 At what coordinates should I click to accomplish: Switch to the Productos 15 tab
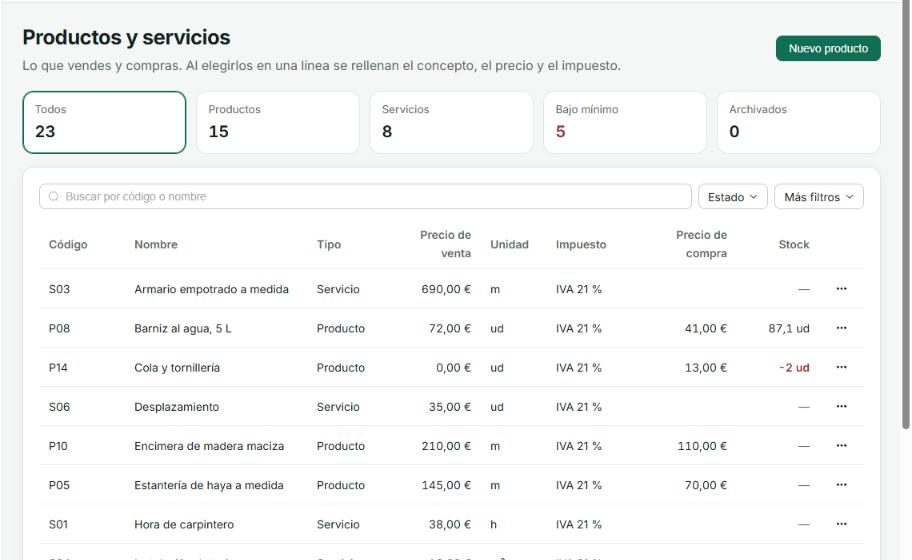tap(278, 122)
